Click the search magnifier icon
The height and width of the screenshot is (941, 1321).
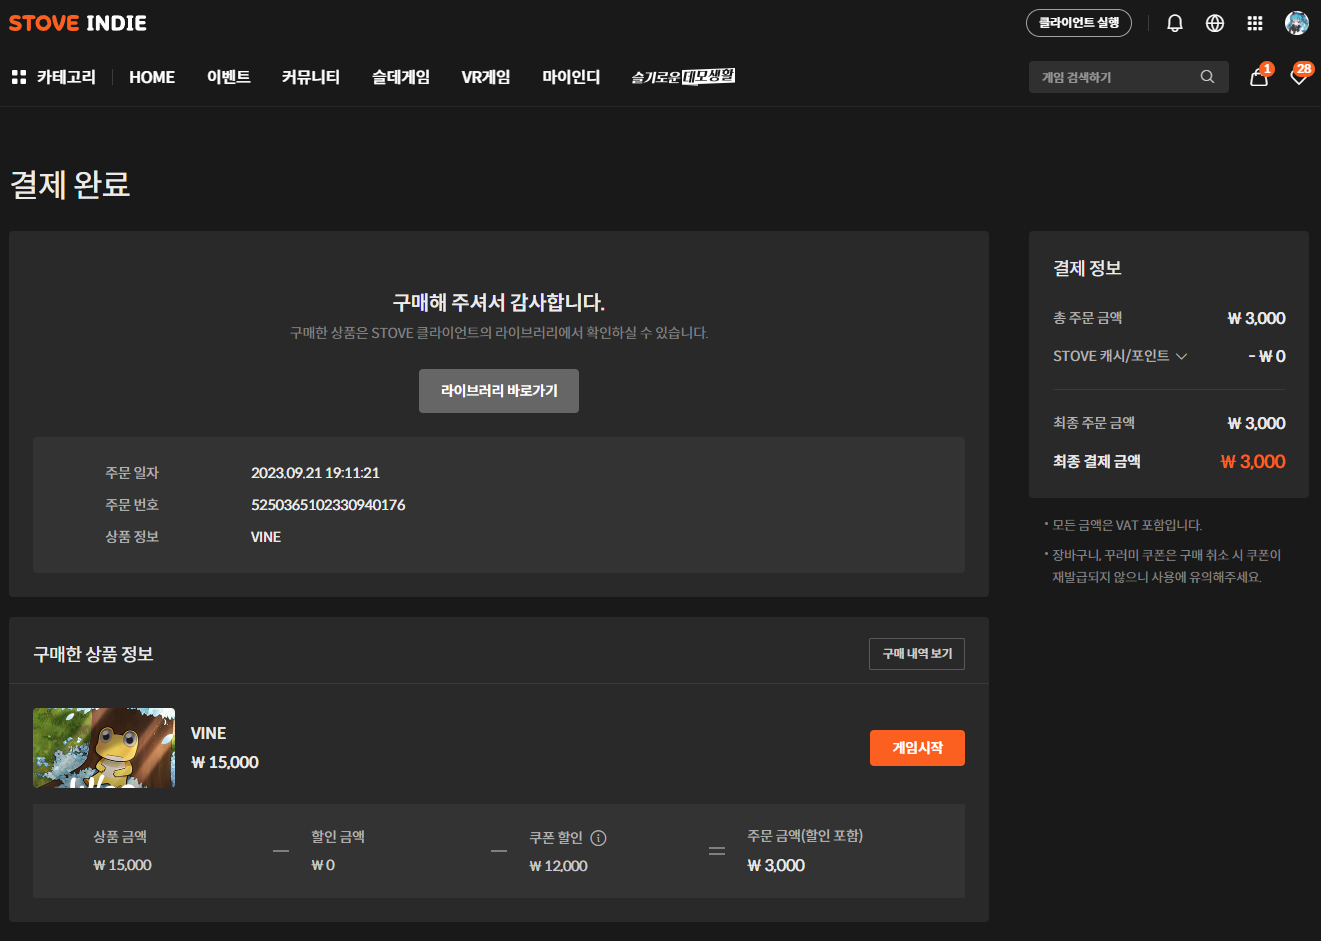(1207, 77)
